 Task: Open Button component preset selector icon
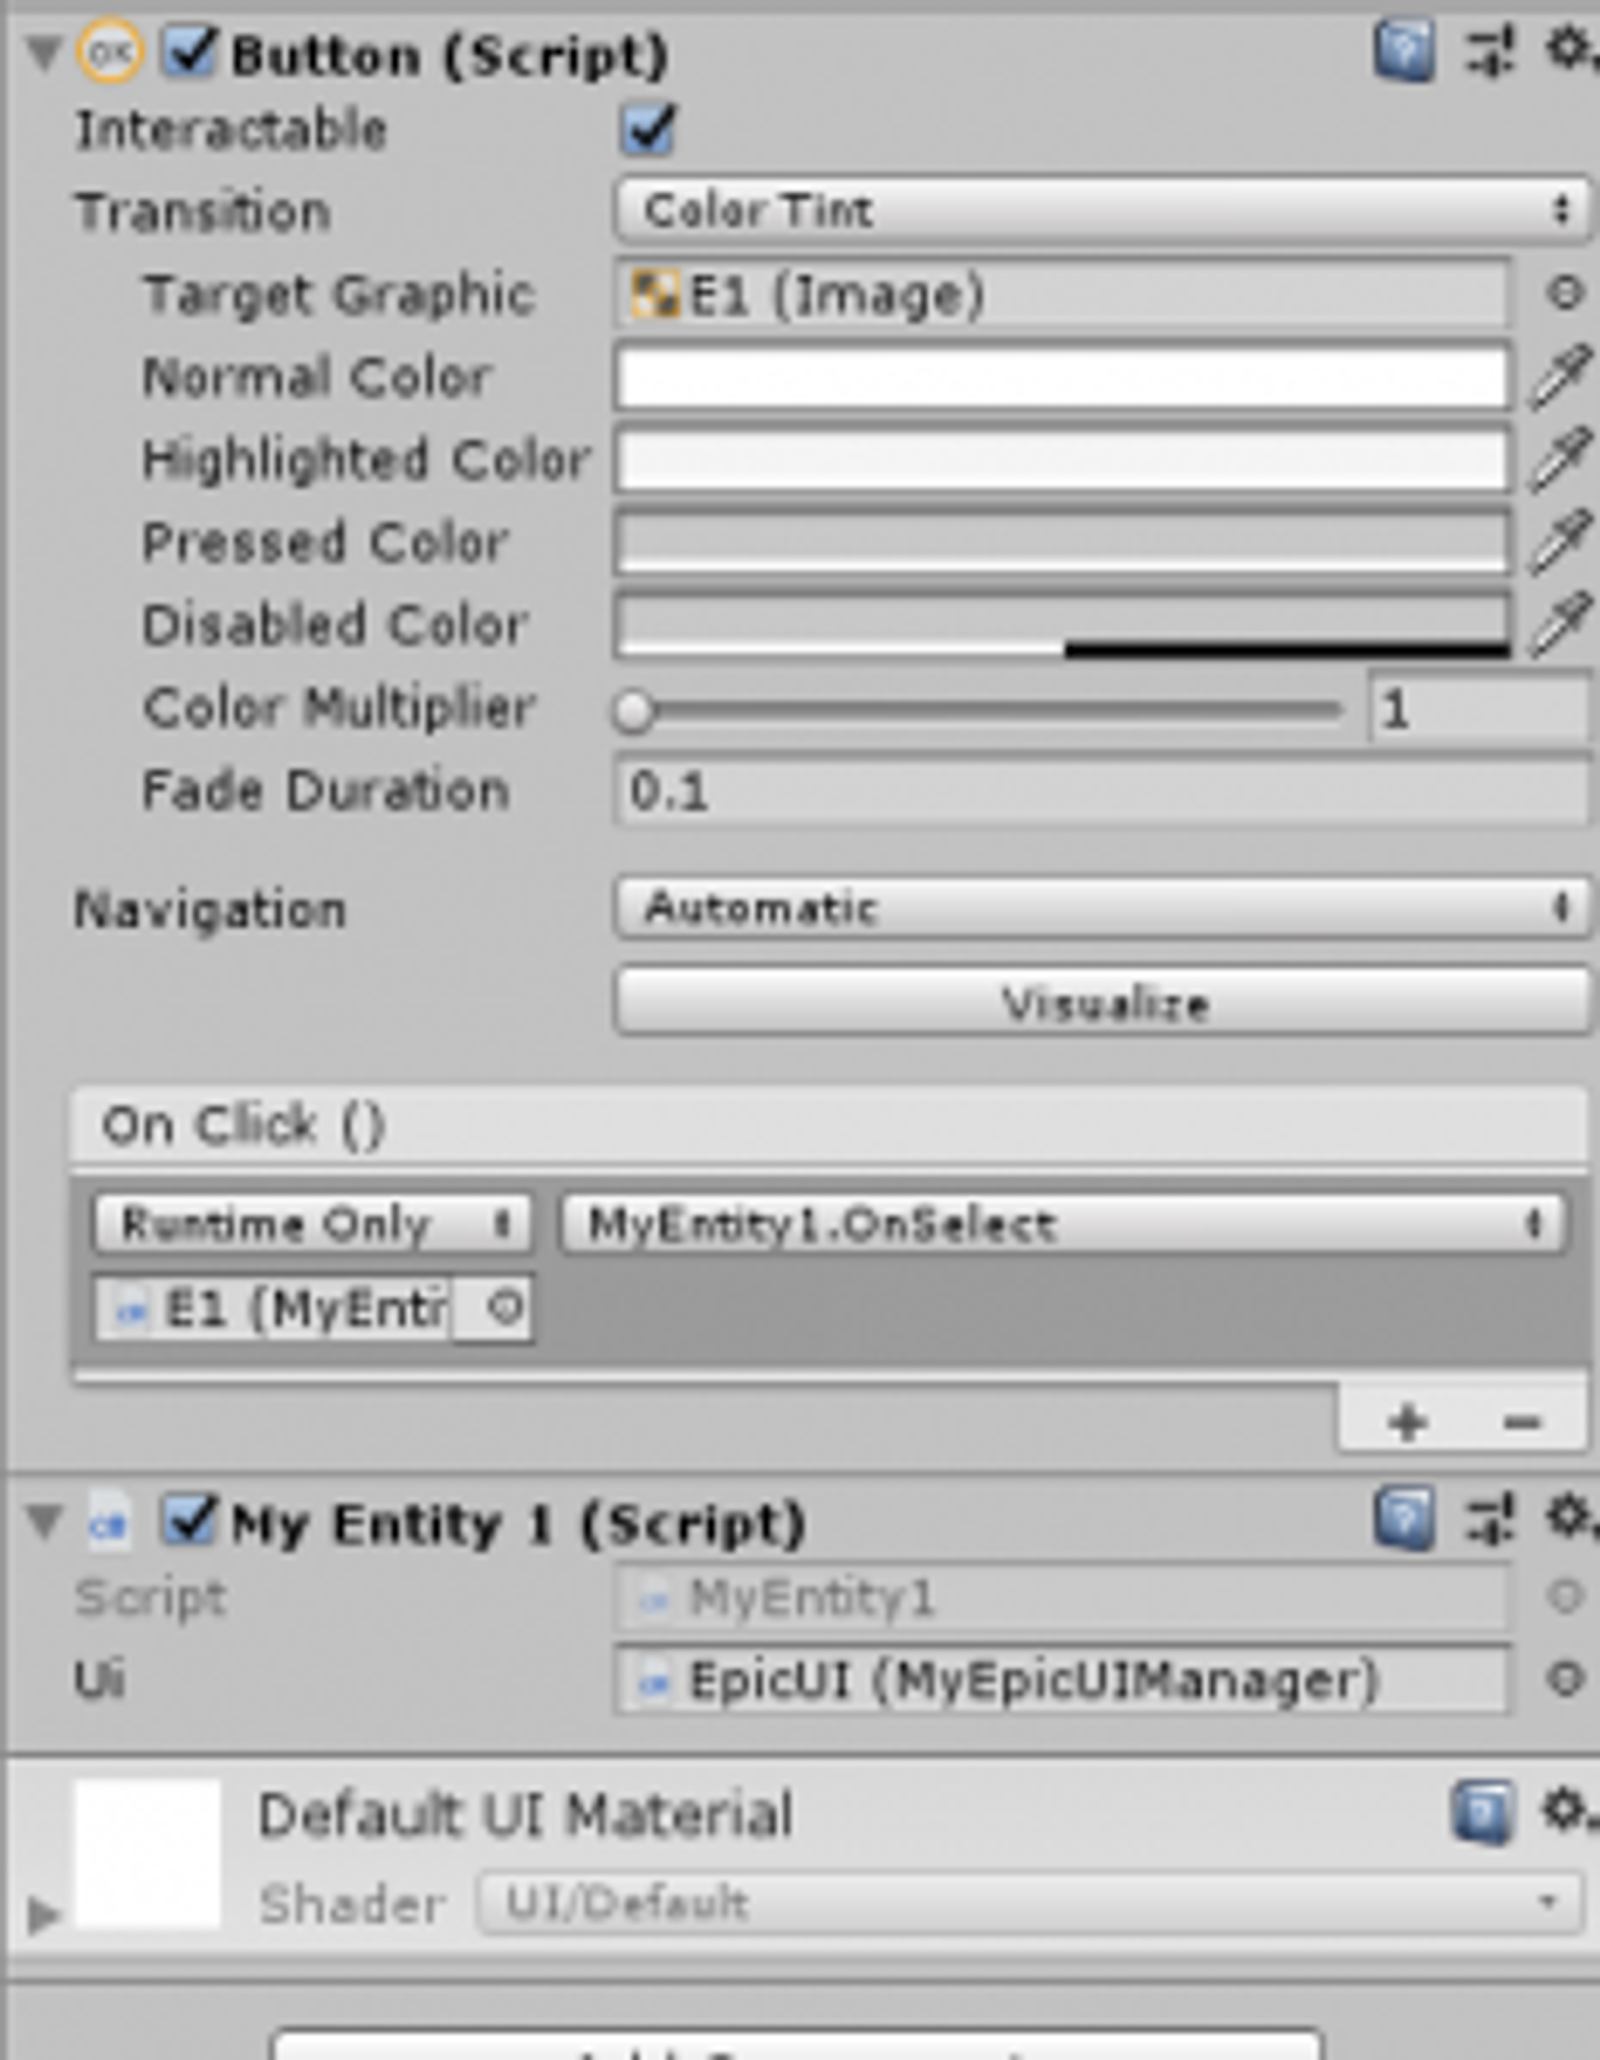point(1490,52)
